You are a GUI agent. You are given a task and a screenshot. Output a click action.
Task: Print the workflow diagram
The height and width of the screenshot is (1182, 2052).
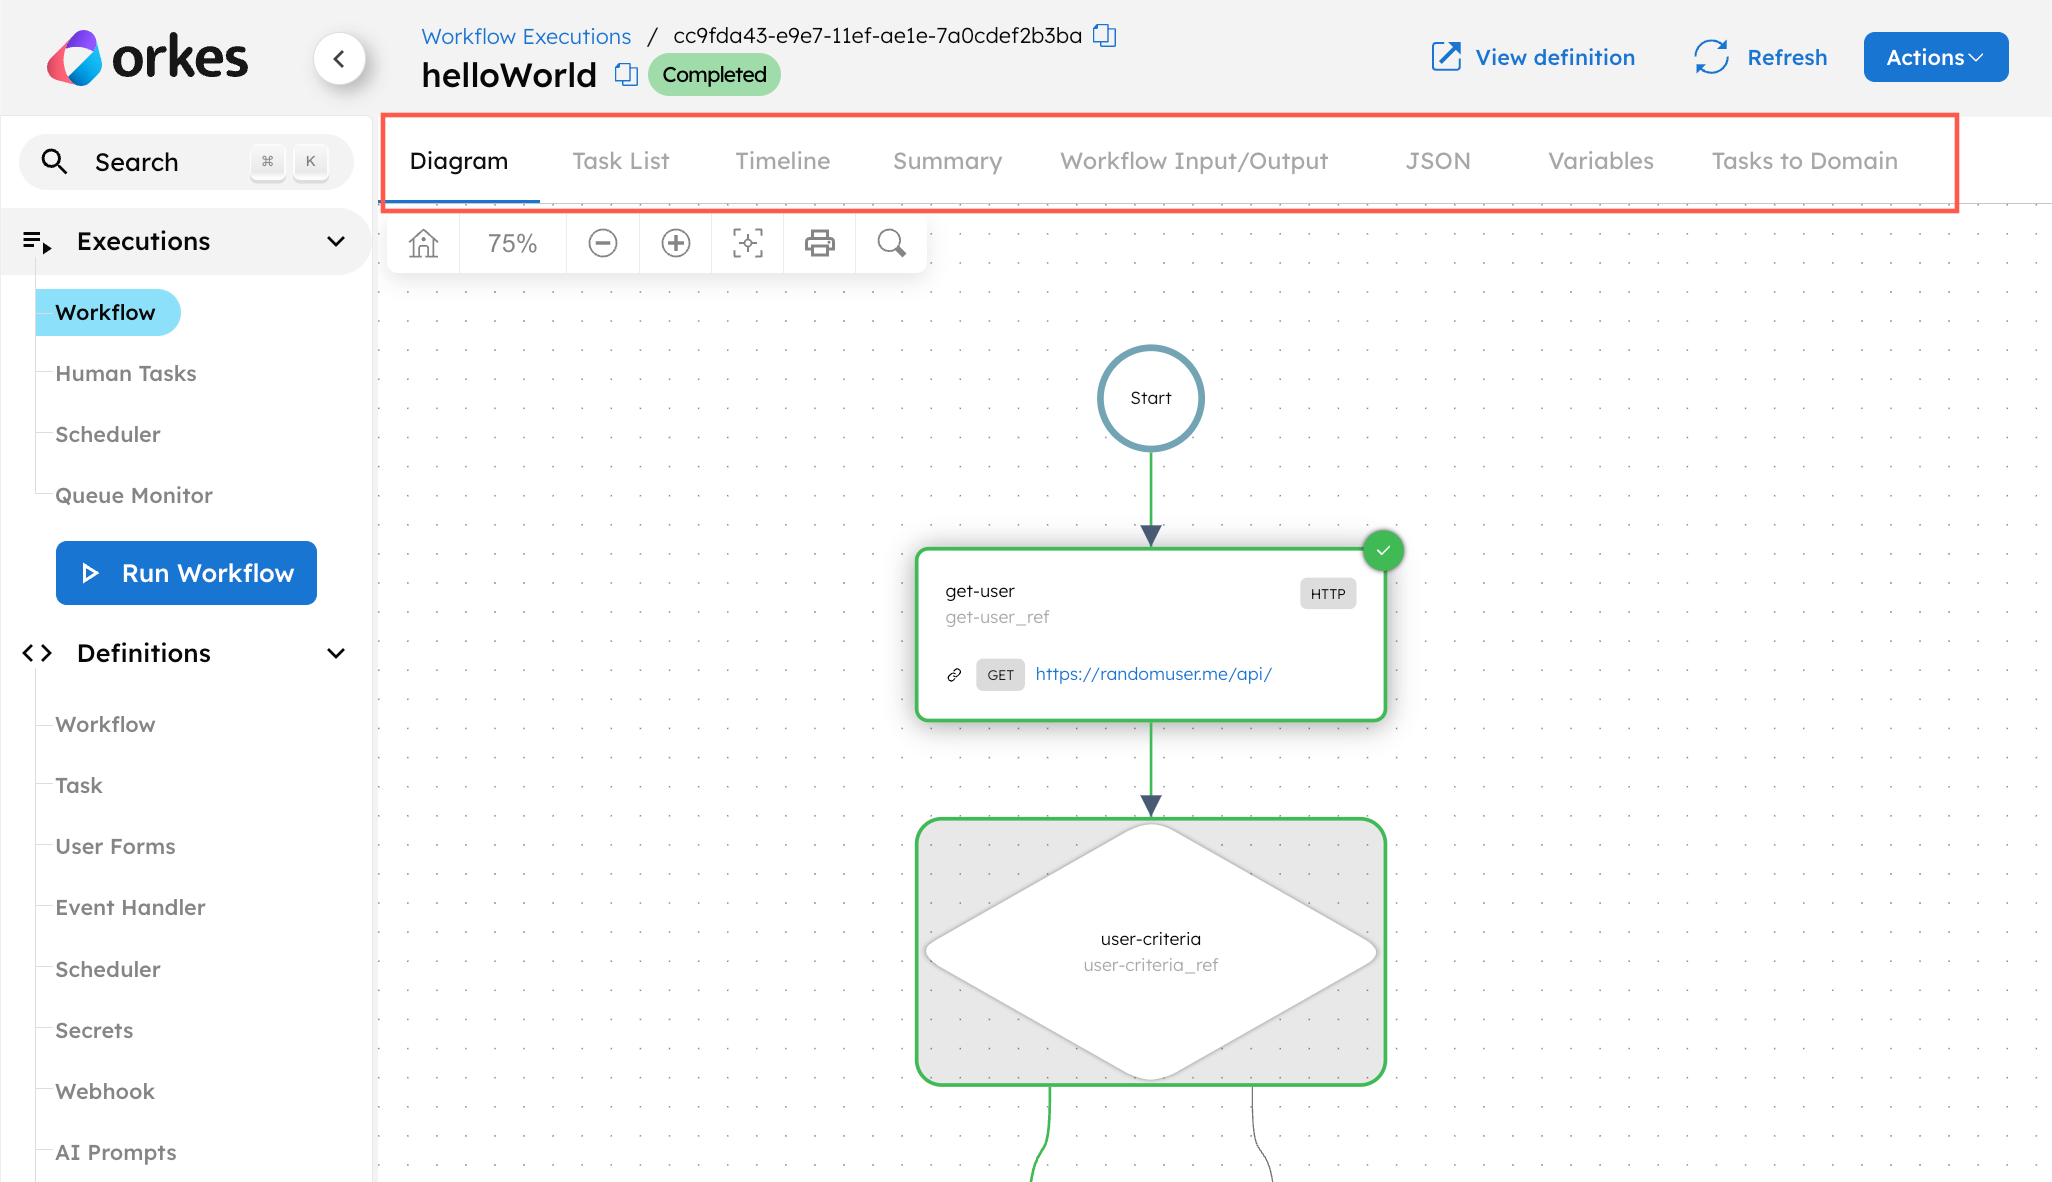click(820, 243)
